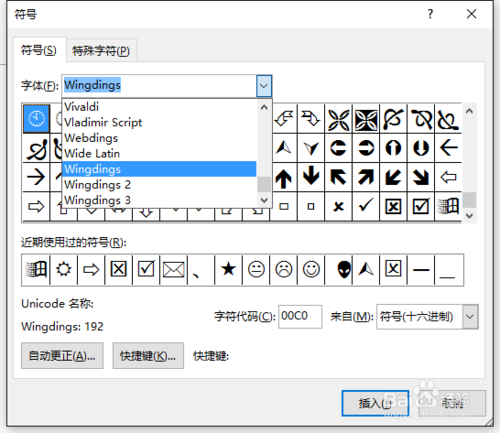Click font list scroll up arrow
The width and height of the screenshot is (500, 433).
click(x=264, y=107)
